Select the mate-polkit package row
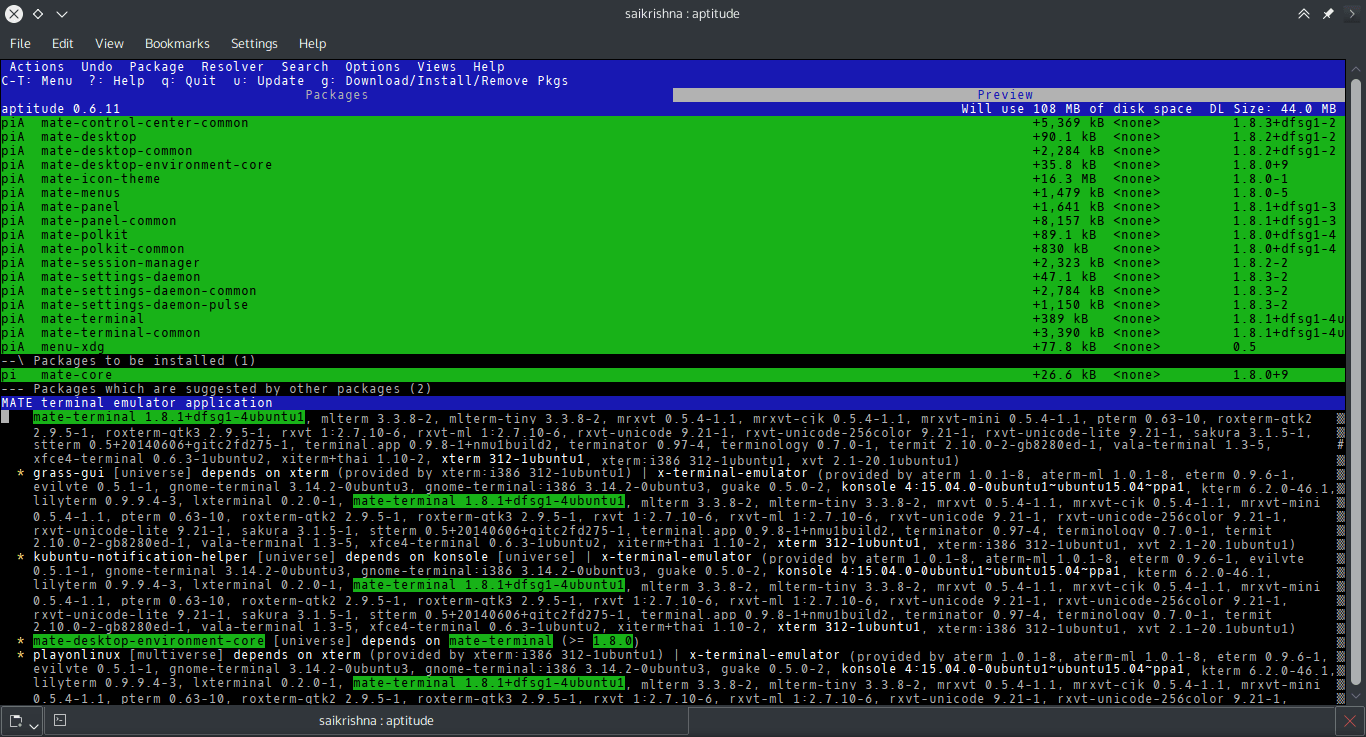 click(x=673, y=235)
